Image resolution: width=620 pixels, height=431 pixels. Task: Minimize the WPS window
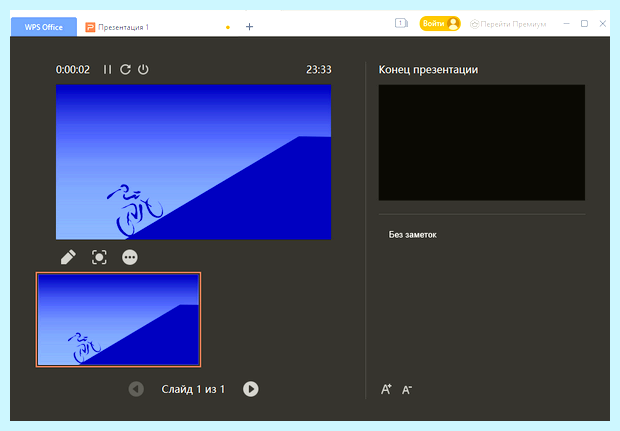pos(566,24)
